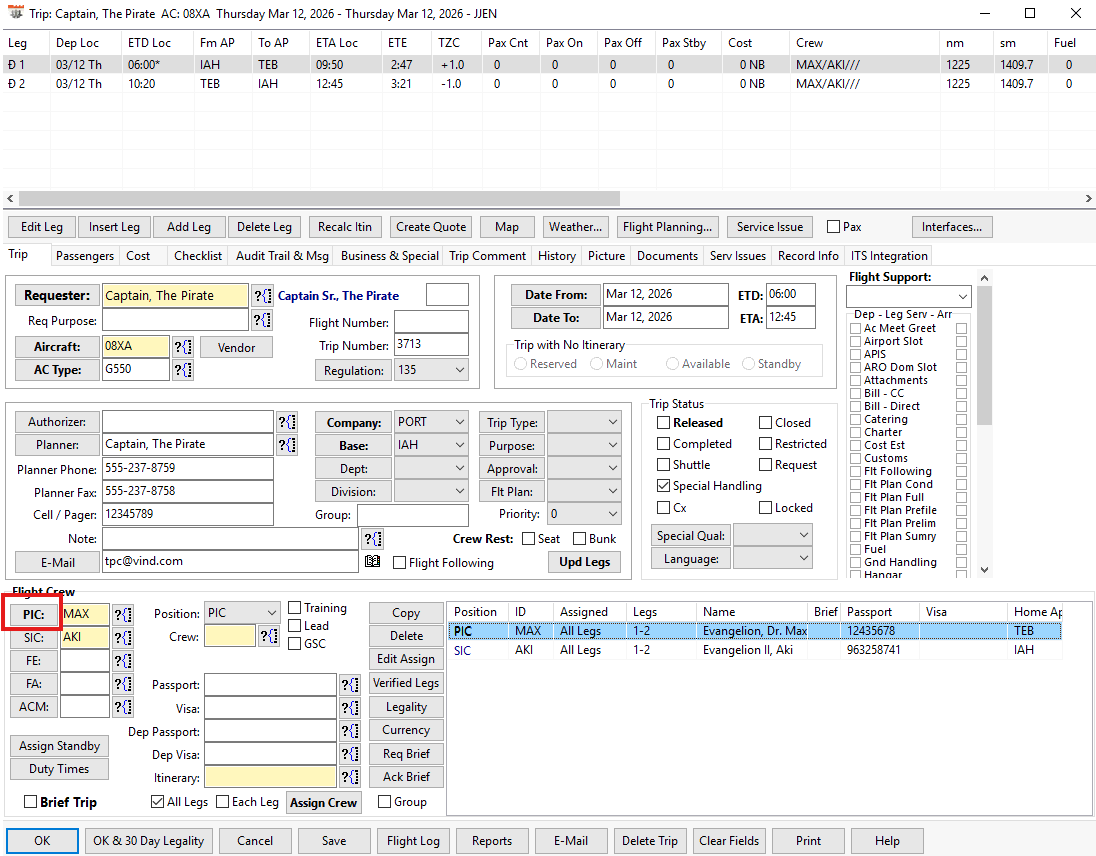1096x856 pixels.
Task: Click lookup icon next to Planner field
Action: [x=287, y=445]
